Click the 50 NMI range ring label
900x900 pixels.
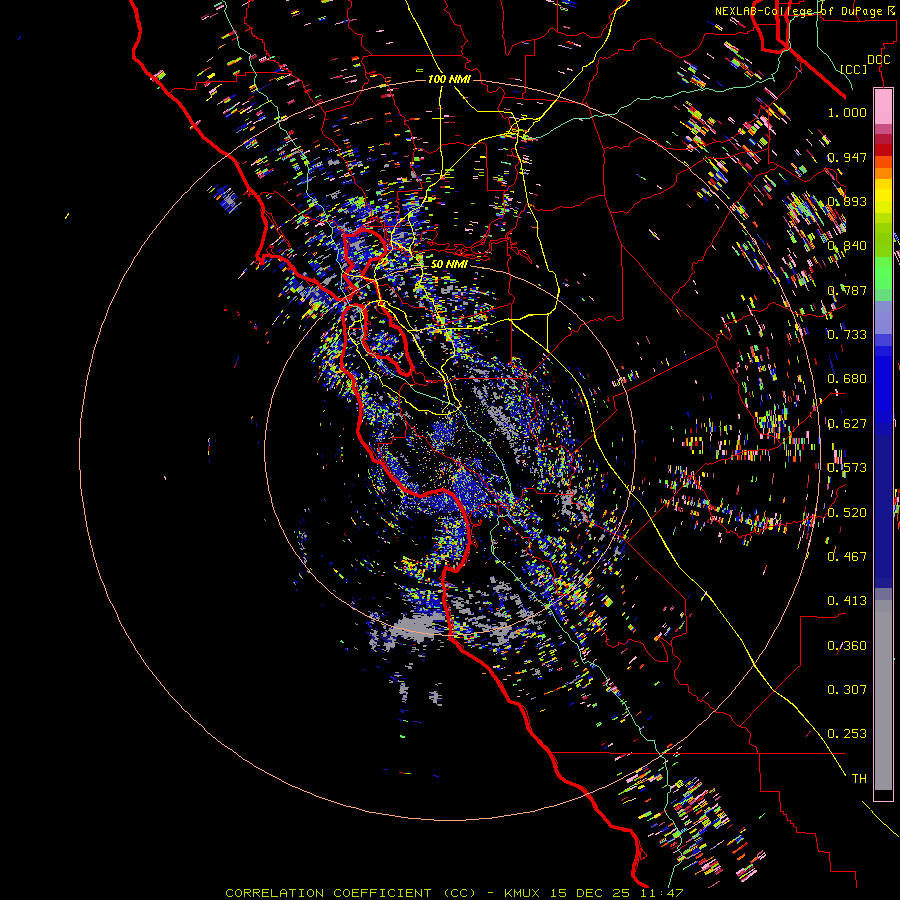tap(449, 264)
